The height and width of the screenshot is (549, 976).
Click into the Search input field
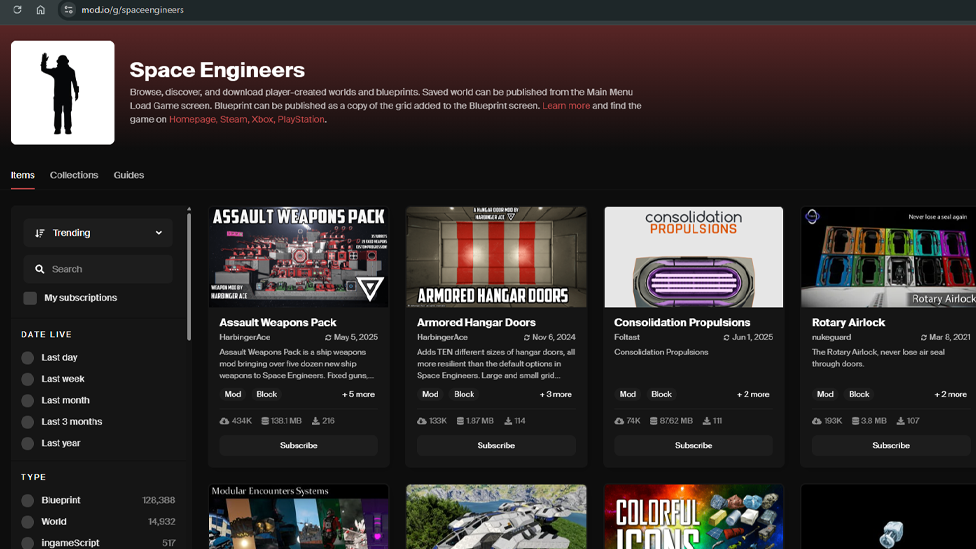point(98,269)
